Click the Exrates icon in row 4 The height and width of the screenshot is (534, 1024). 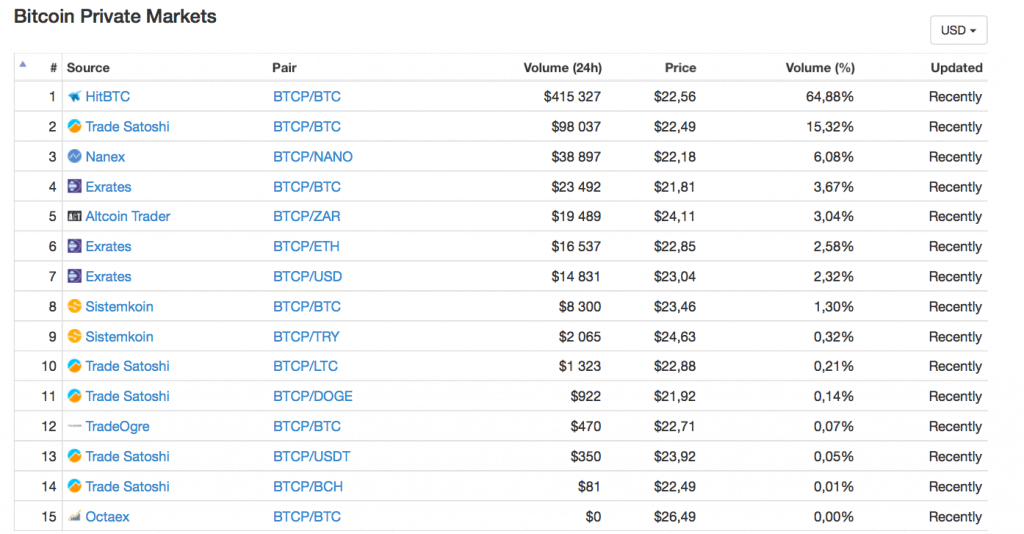click(x=74, y=187)
